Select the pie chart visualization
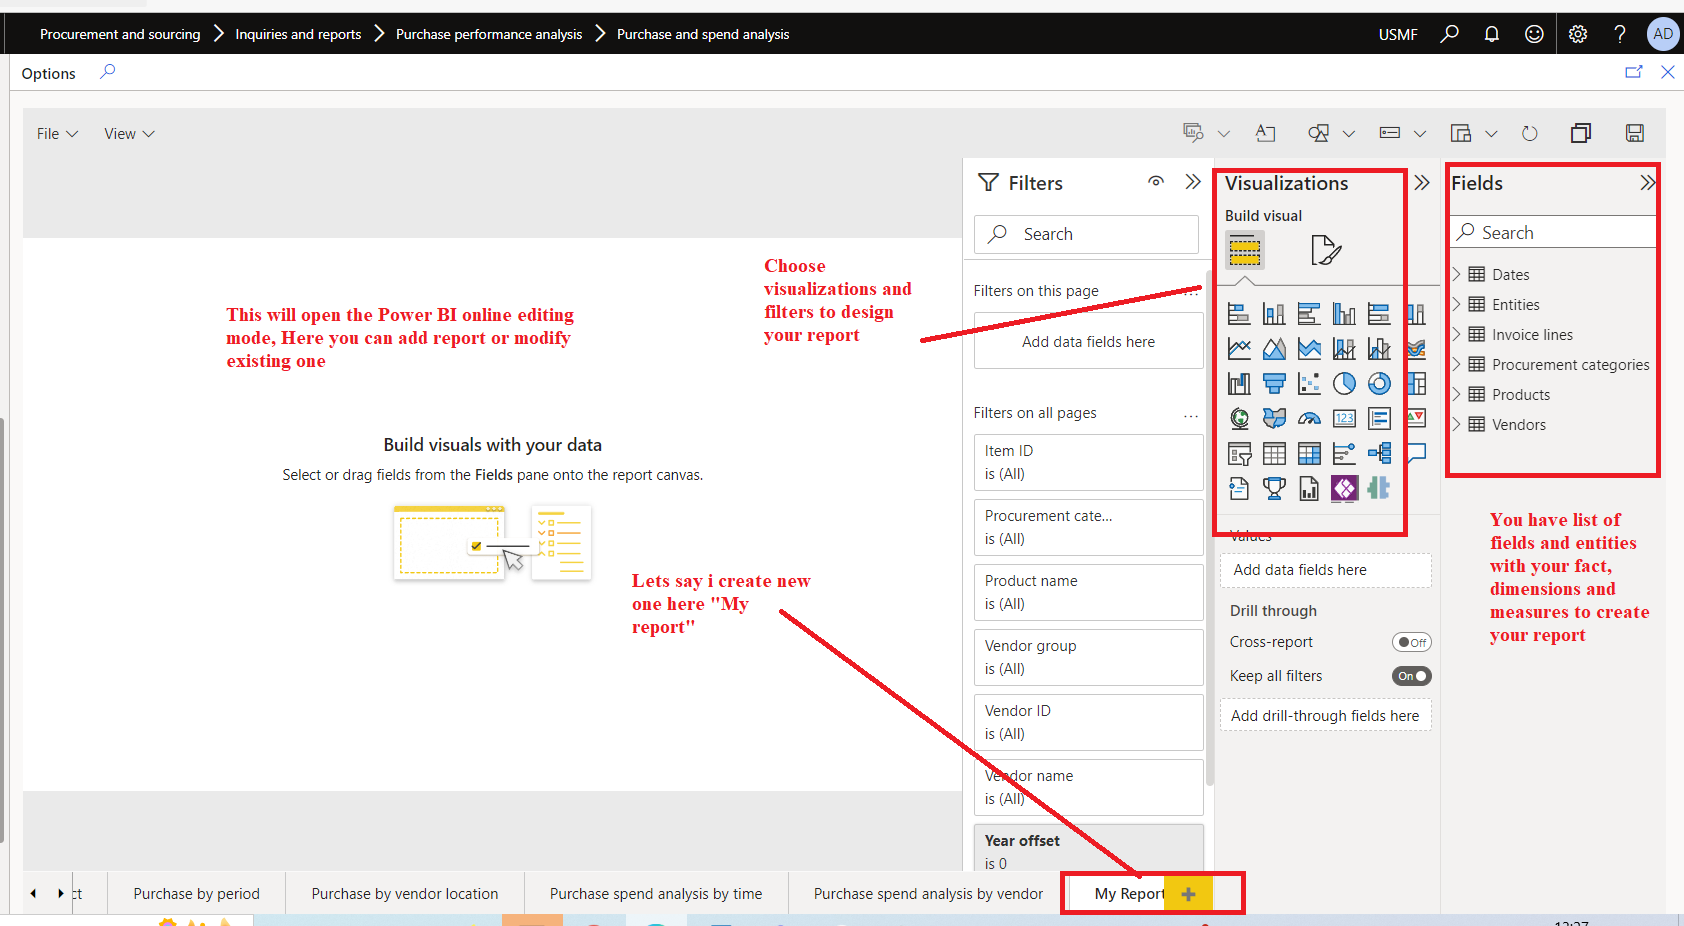 point(1344,383)
